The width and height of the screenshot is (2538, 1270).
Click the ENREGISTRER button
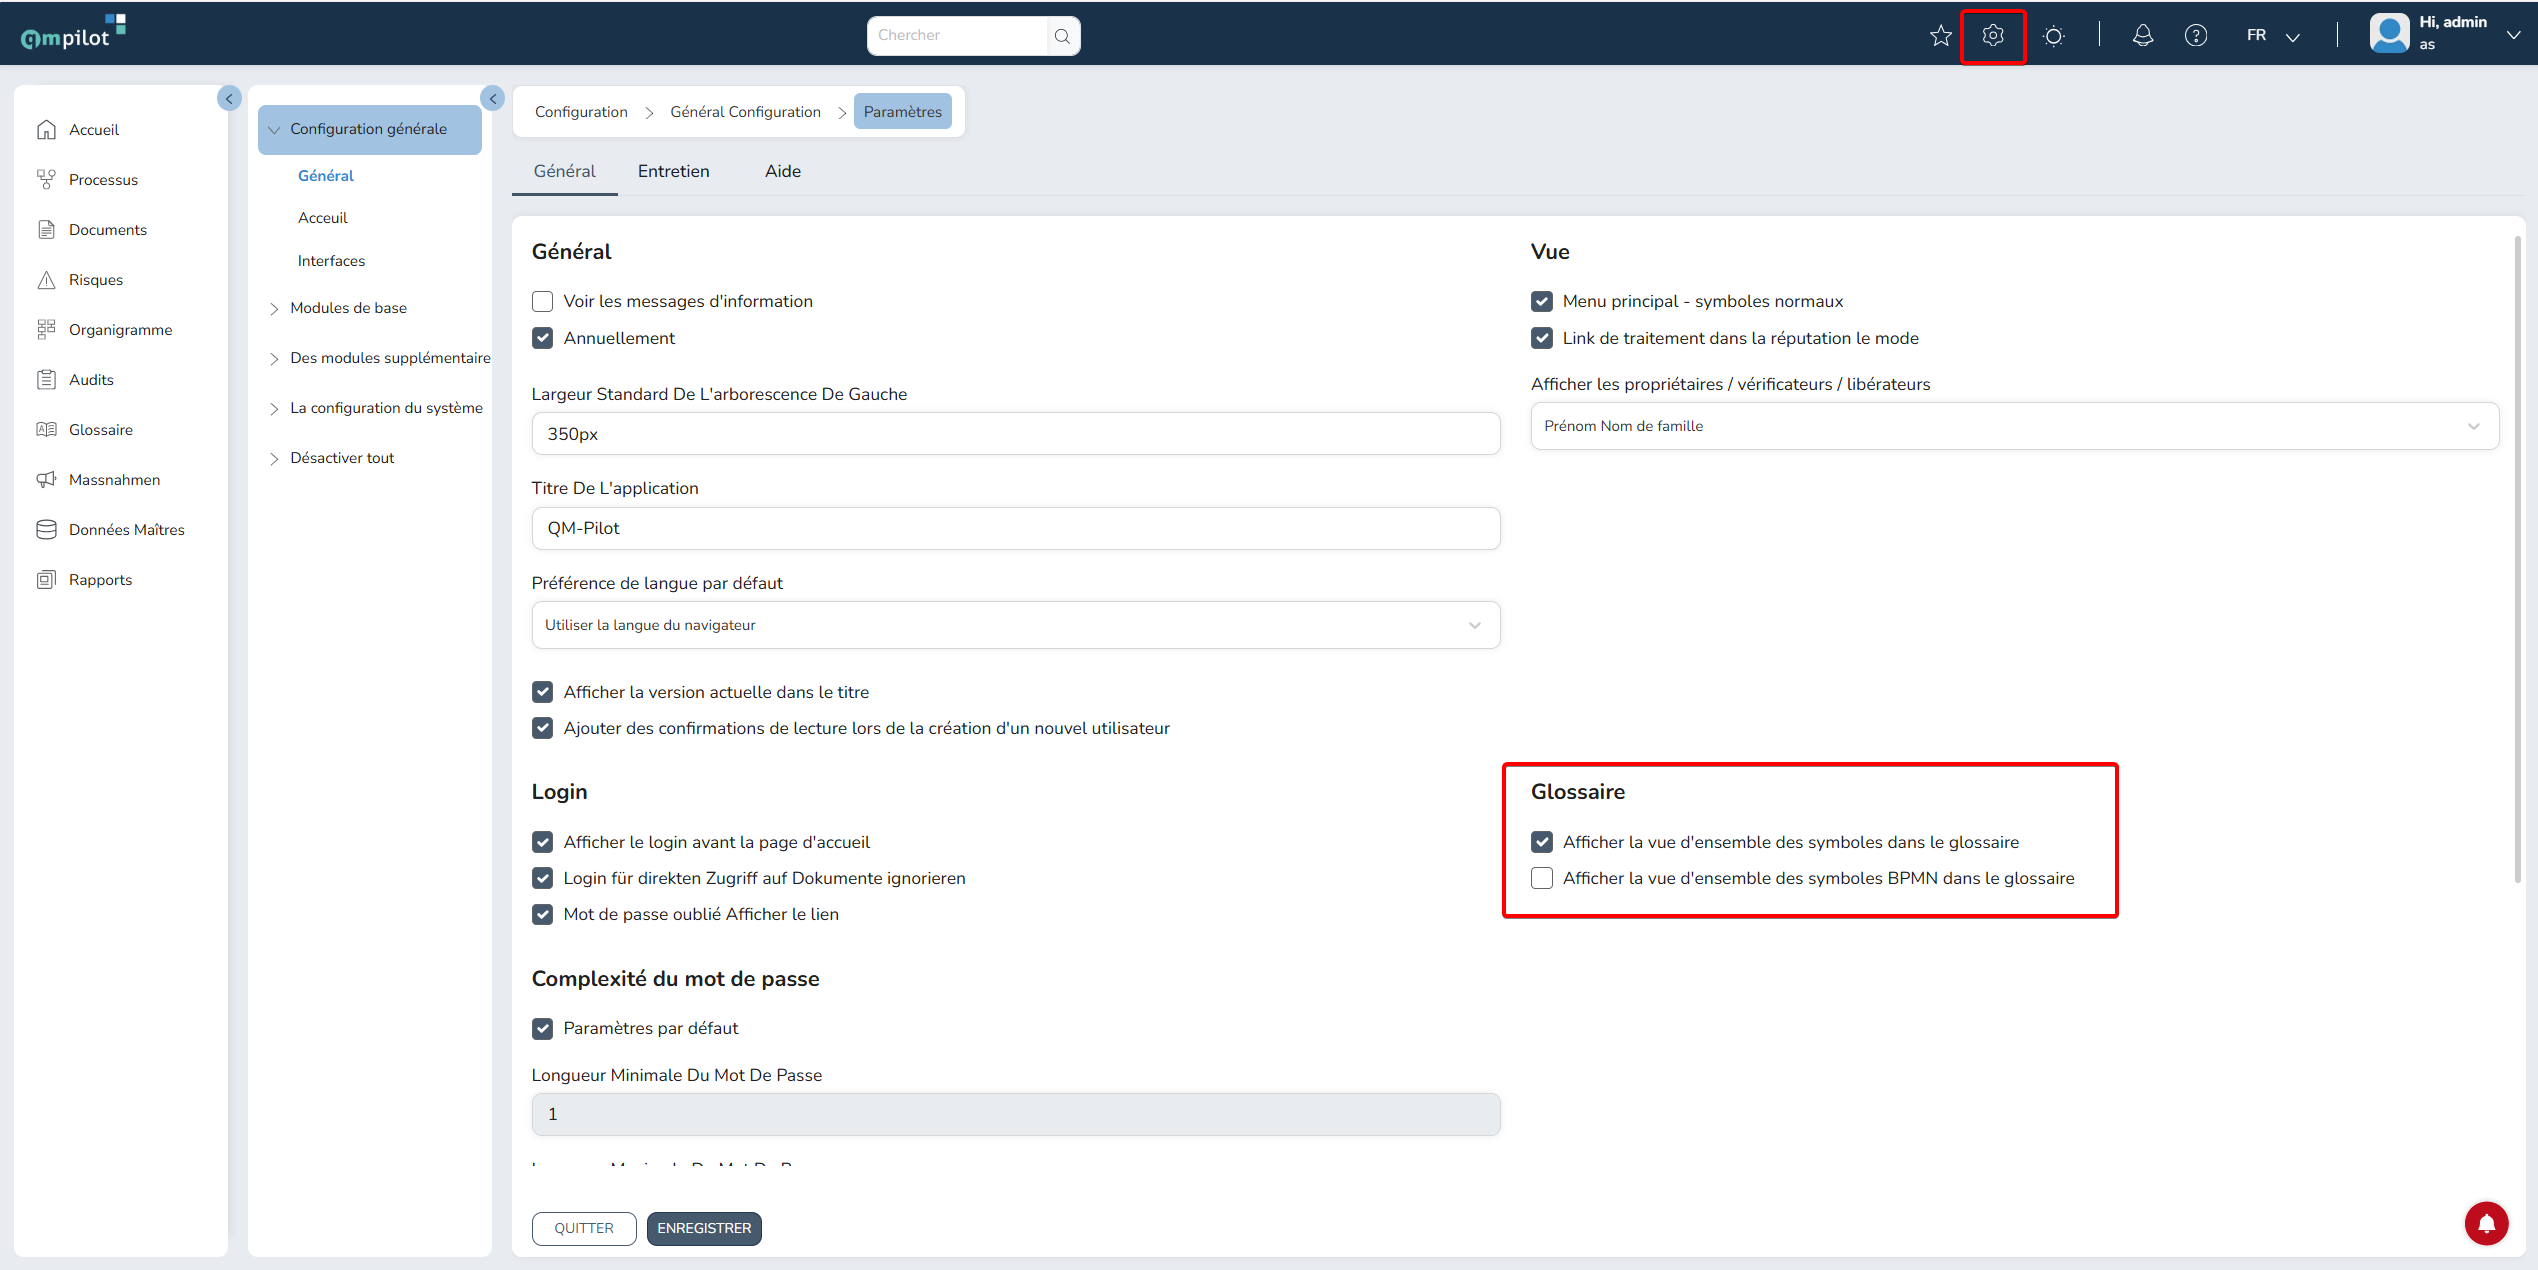pos(704,1228)
